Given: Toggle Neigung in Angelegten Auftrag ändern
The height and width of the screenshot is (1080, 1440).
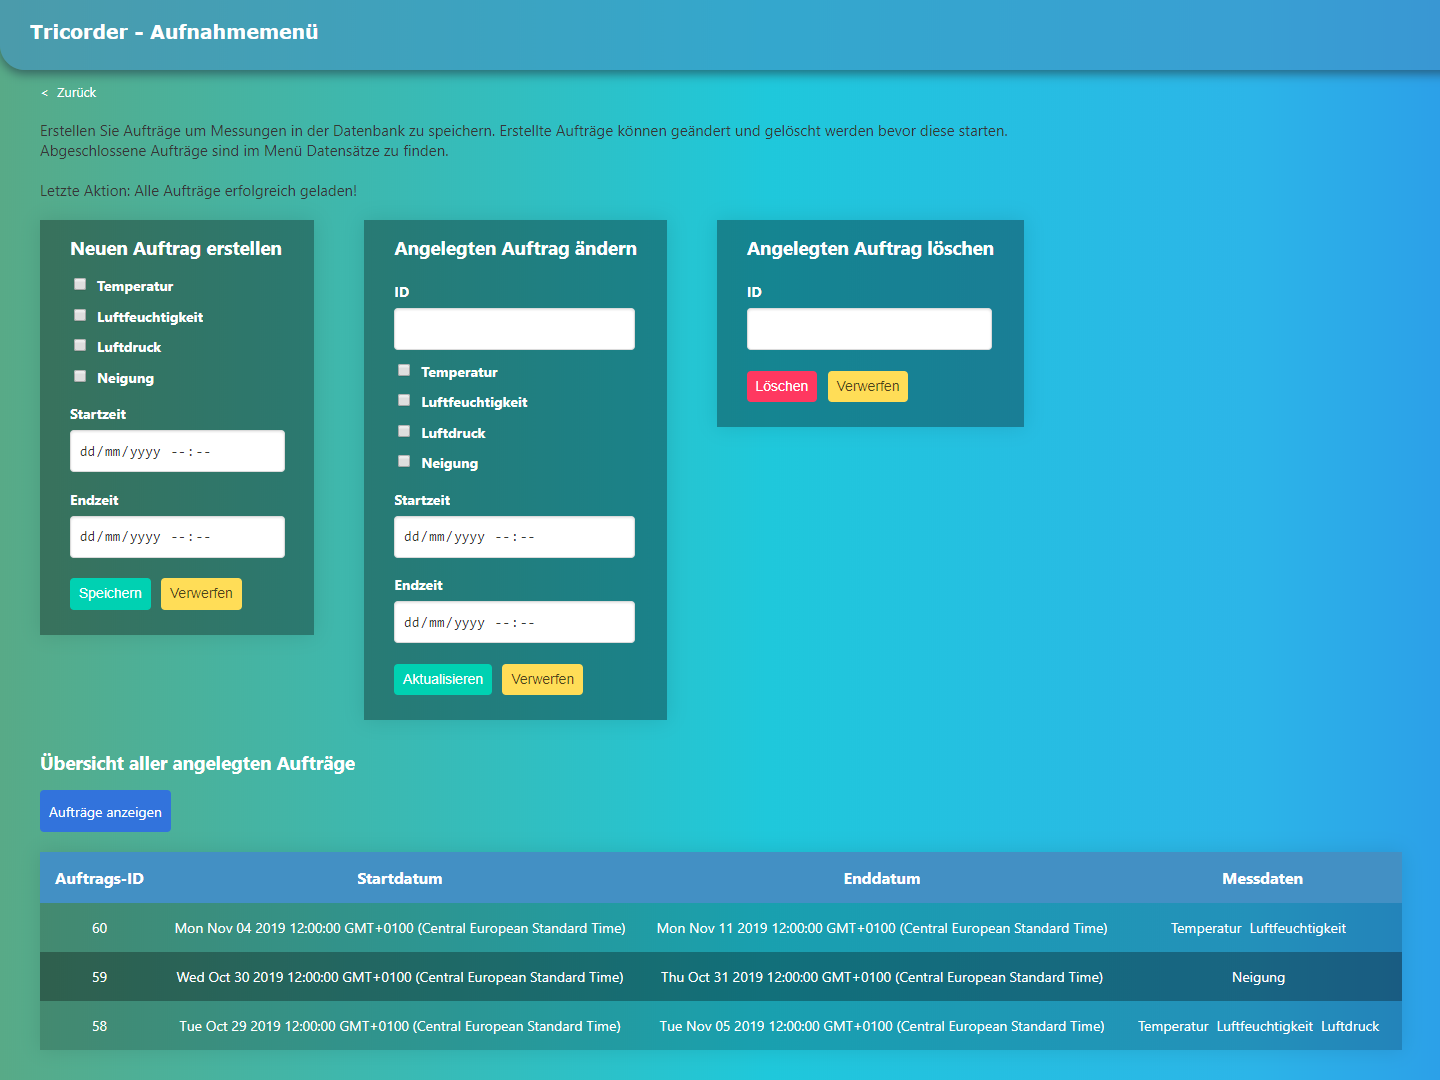Looking at the screenshot, I should pyautogui.click(x=404, y=462).
